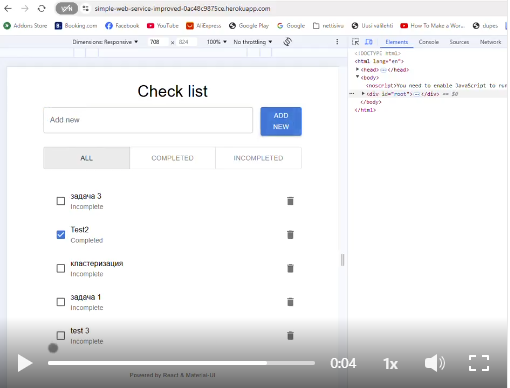Switch to the Network tab

click(490, 42)
